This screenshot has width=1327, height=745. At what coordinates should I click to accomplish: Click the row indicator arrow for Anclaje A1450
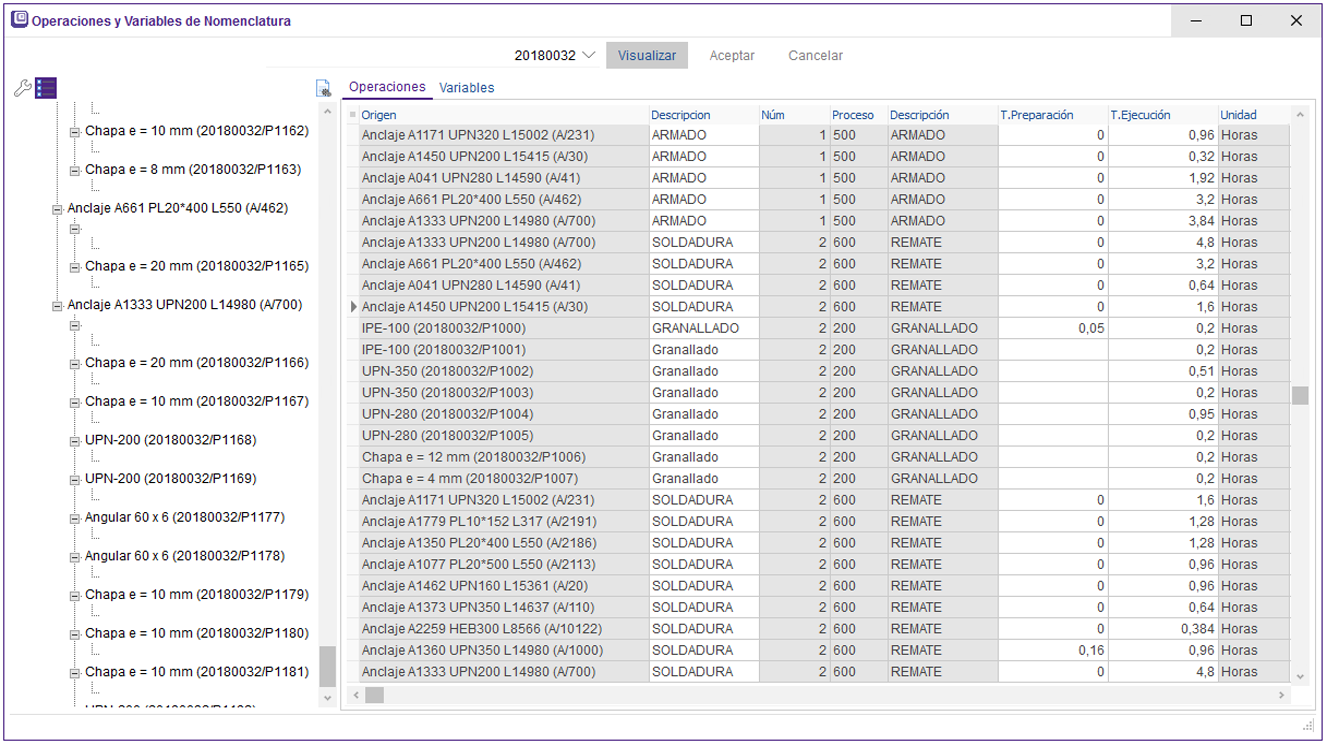coord(353,307)
